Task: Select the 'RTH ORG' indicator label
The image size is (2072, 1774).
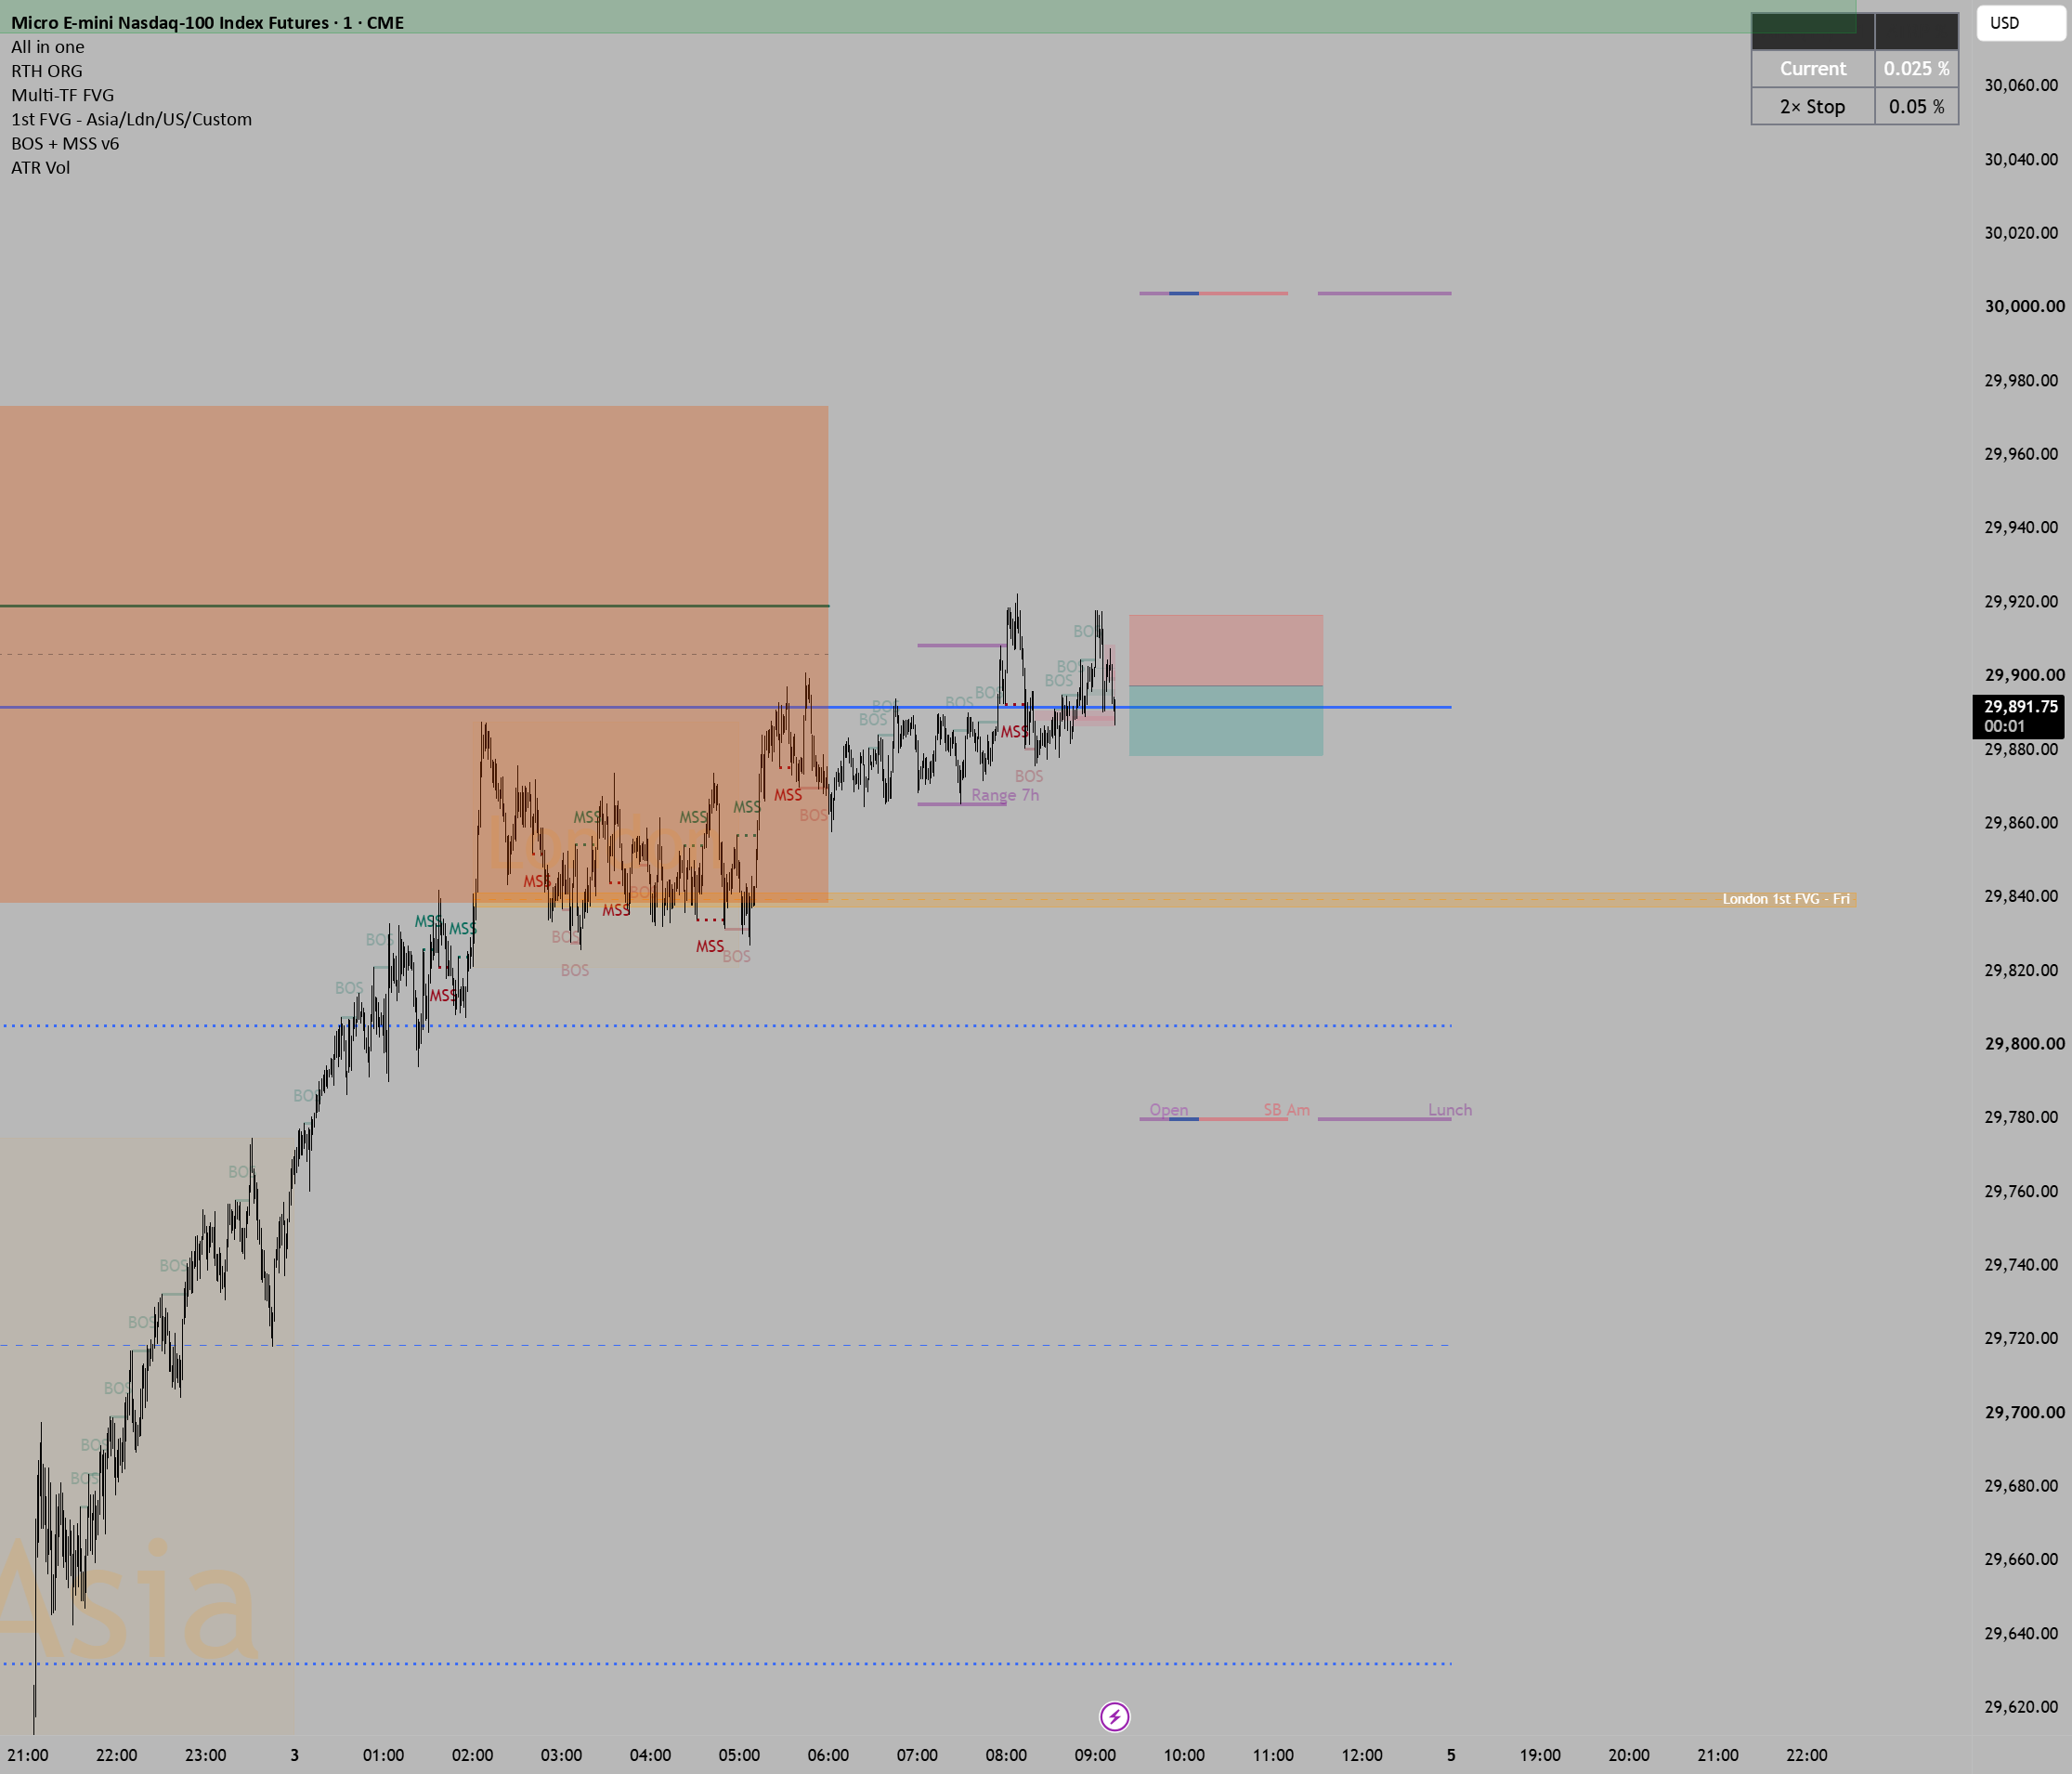Action: [x=47, y=71]
